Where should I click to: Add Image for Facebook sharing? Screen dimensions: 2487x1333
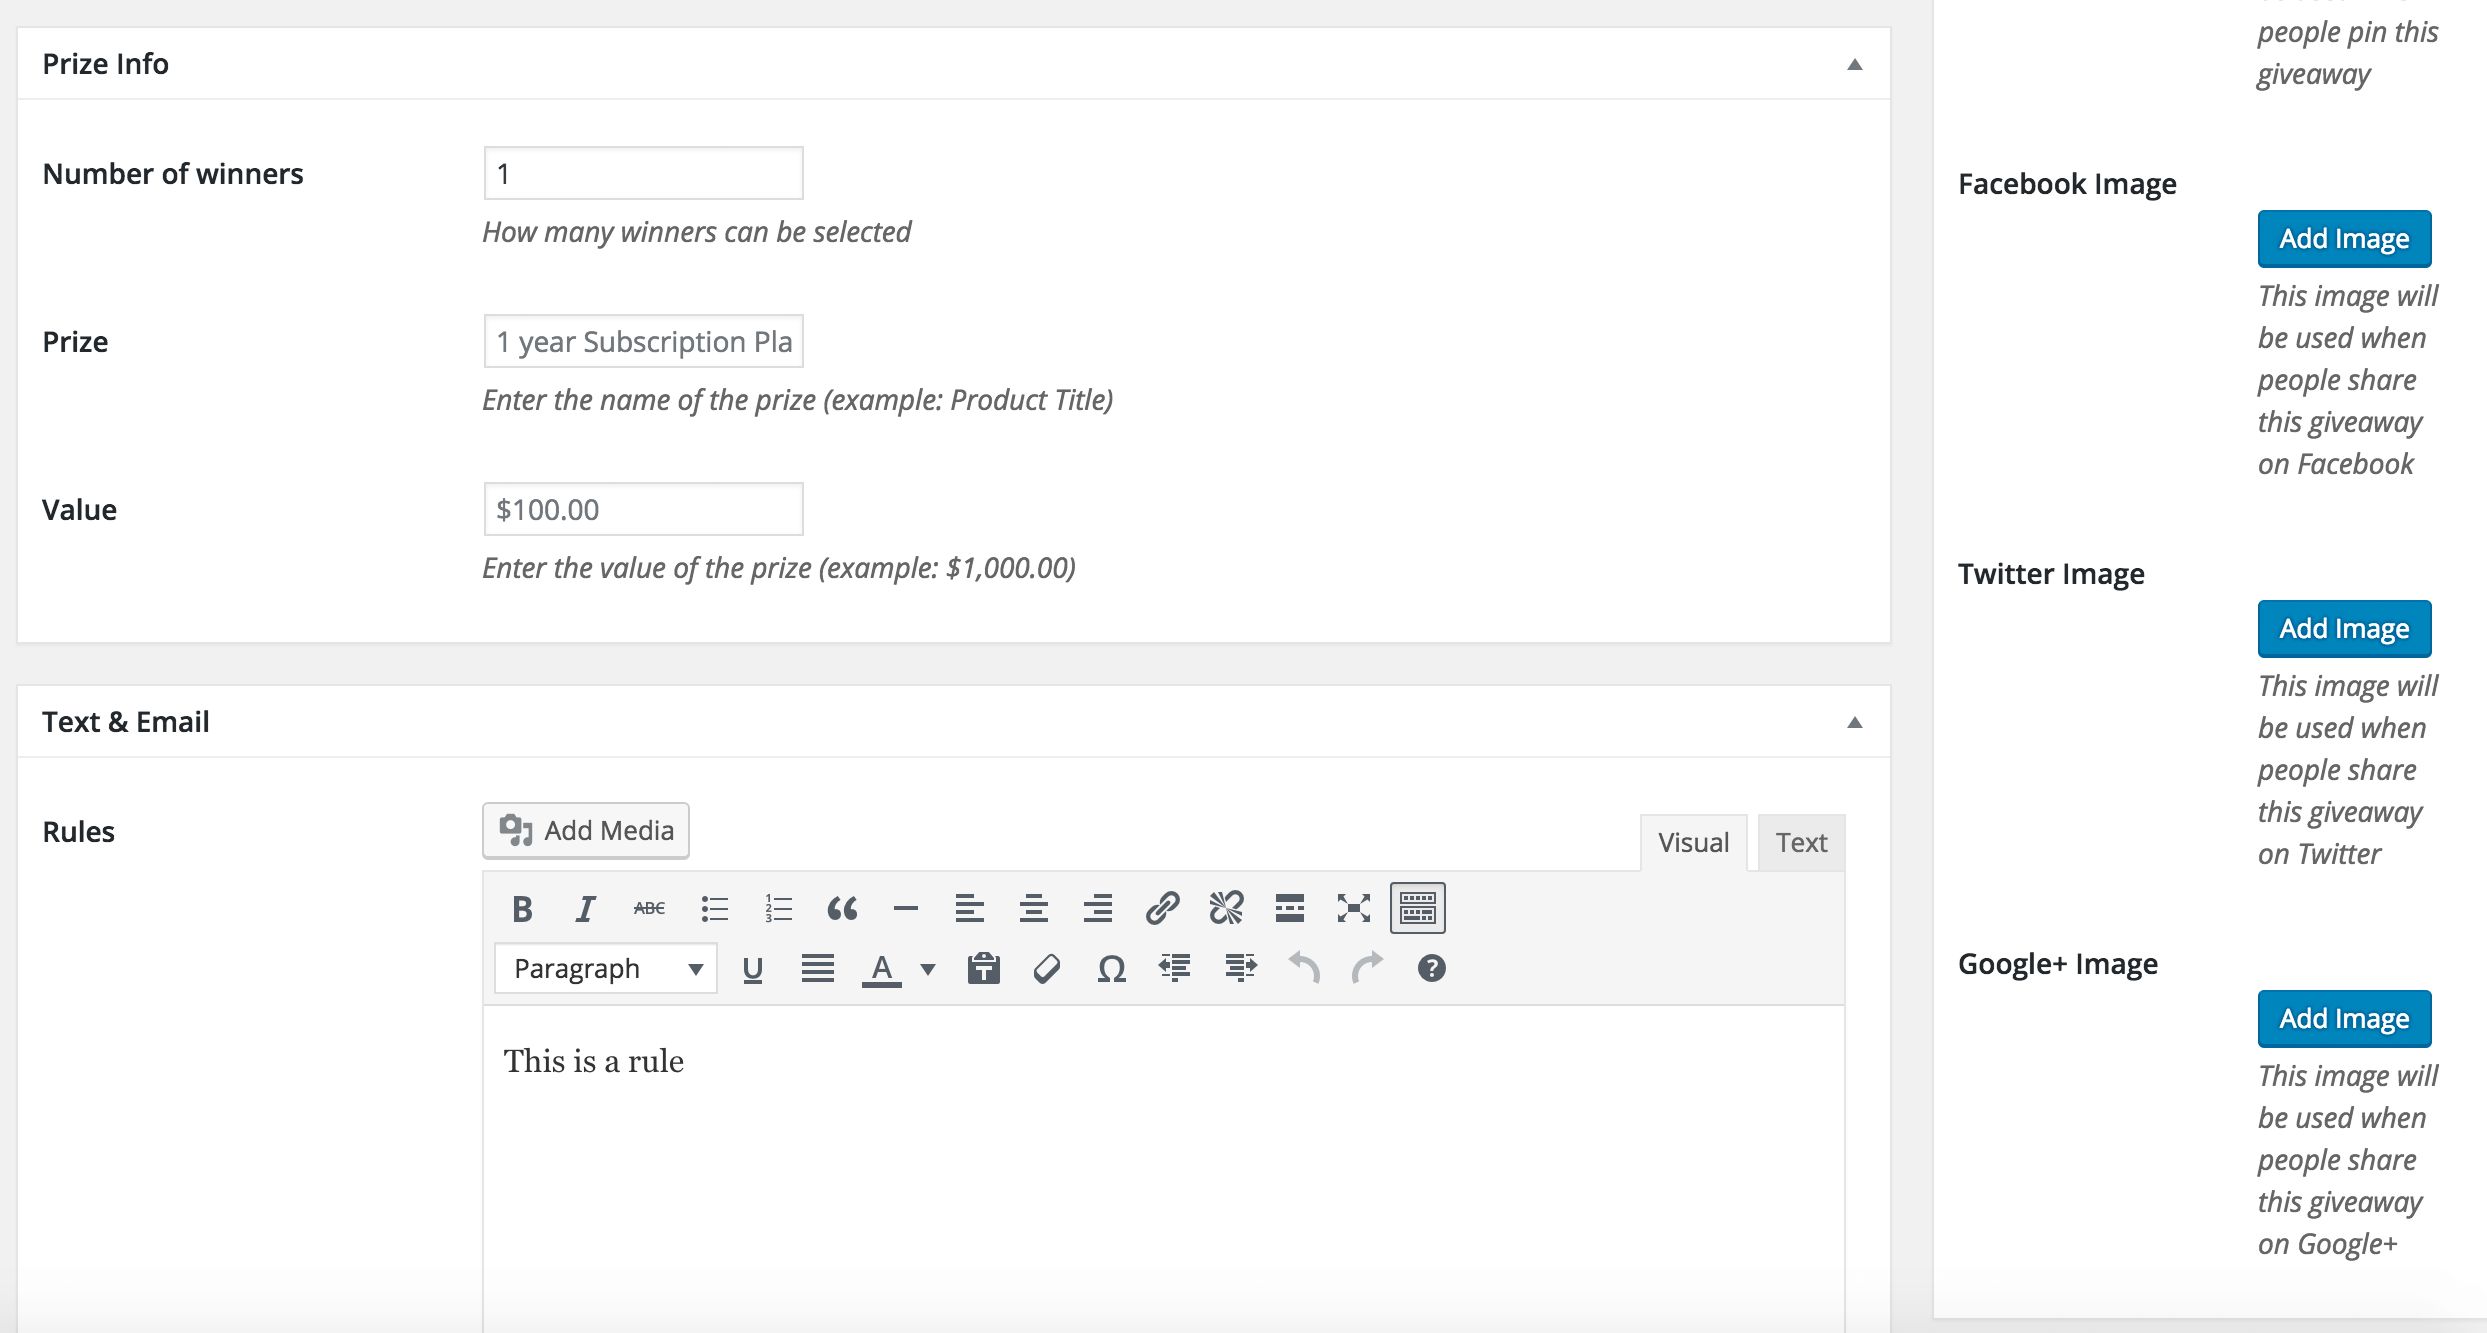tap(2343, 238)
